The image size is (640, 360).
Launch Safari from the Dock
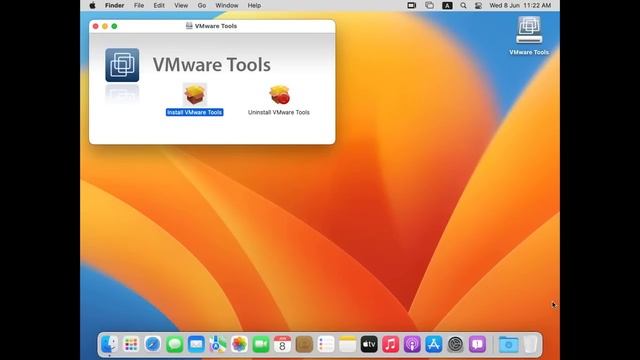tap(153, 344)
